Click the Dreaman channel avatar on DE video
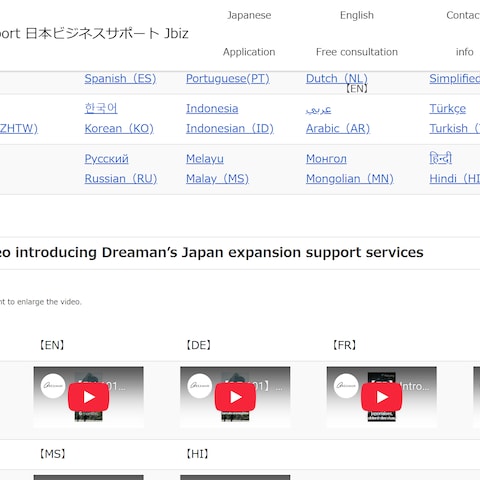This screenshot has height=480, width=480. (x=200, y=386)
